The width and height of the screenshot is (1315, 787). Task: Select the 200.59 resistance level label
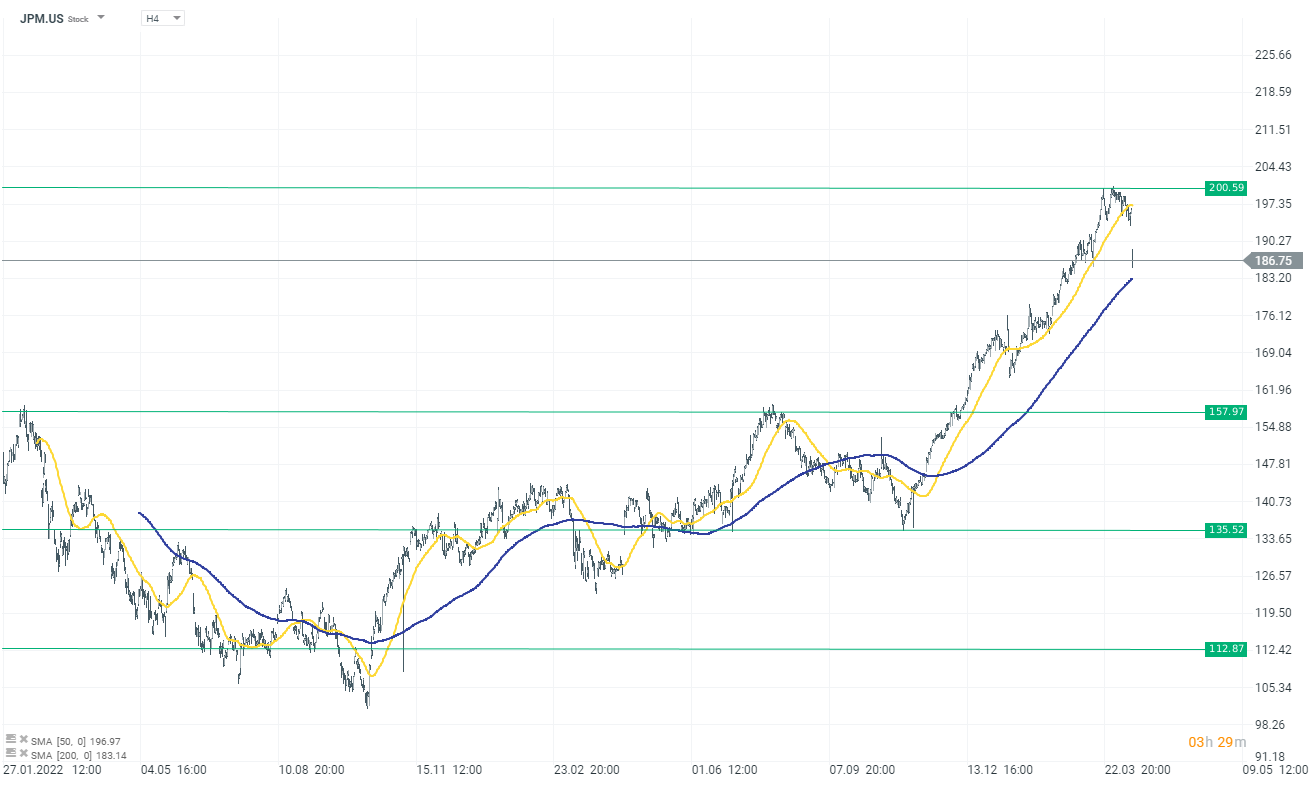click(x=1226, y=188)
